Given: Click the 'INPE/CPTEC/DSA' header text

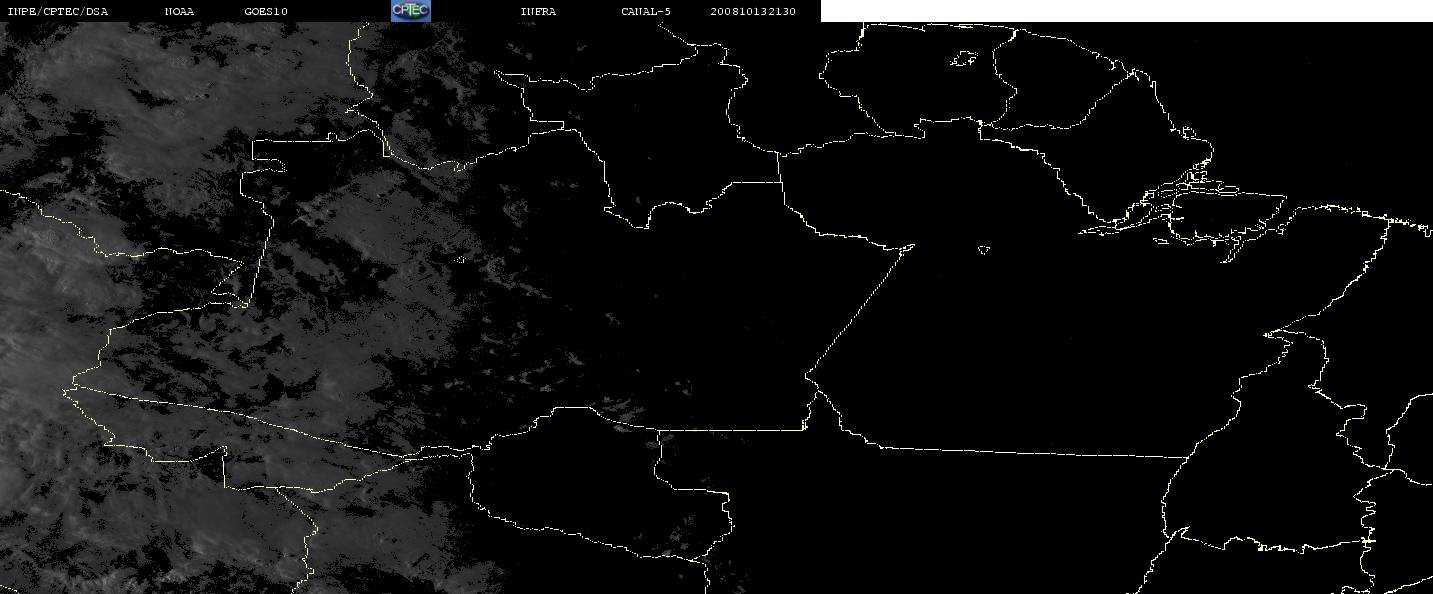Looking at the screenshot, I should 57,11.
